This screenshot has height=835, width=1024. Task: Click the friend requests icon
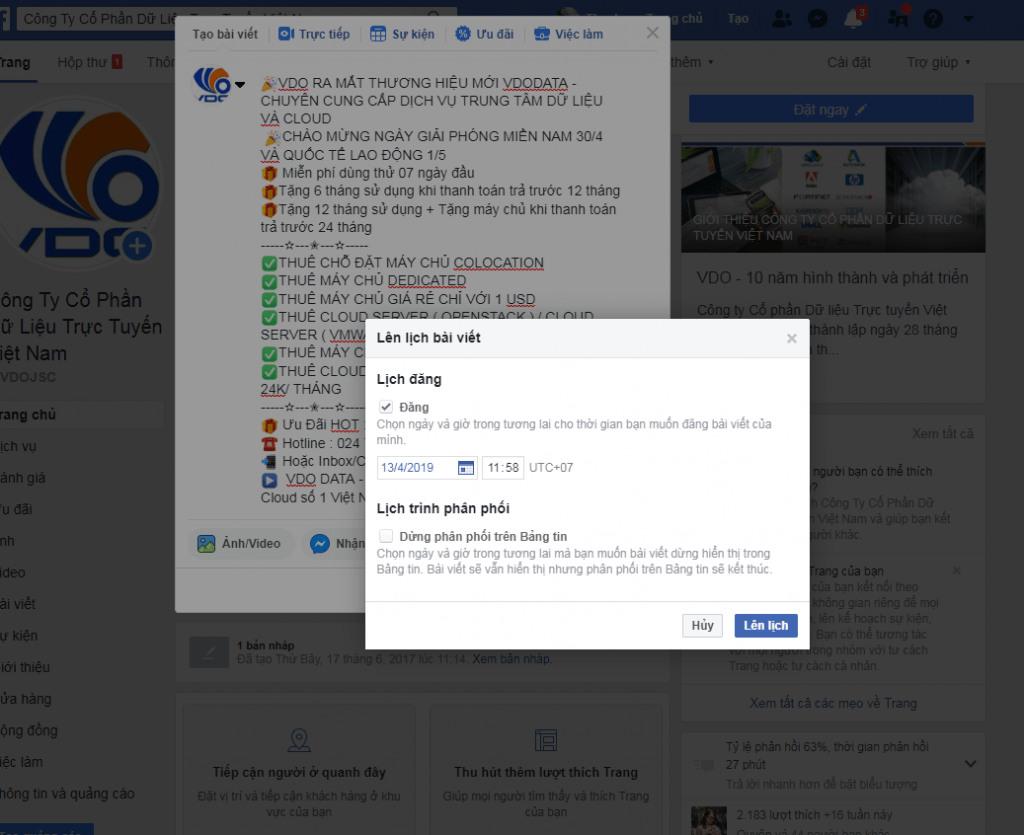click(783, 18)
